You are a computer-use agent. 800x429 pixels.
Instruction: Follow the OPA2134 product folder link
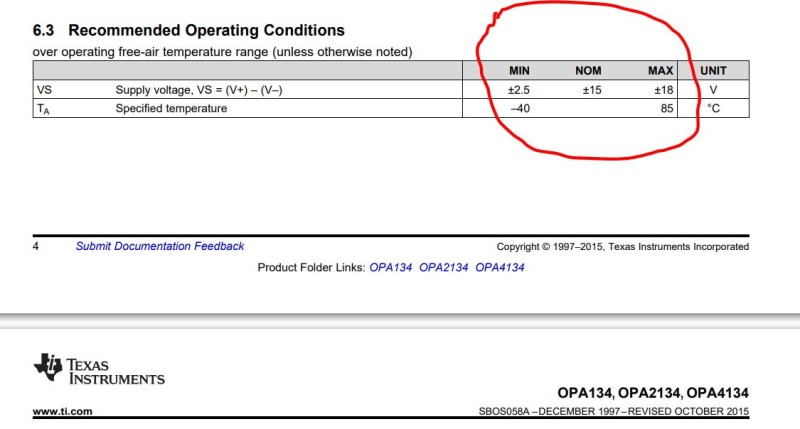(x=443, y=267)
